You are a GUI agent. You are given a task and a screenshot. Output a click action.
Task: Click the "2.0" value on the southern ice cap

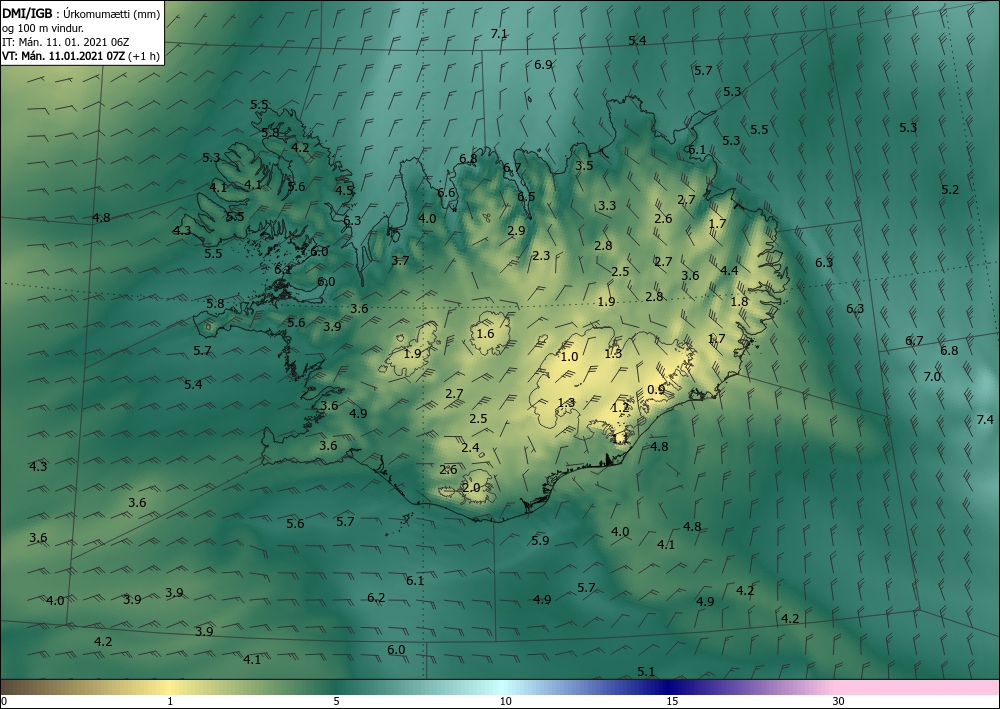point(471,488)
